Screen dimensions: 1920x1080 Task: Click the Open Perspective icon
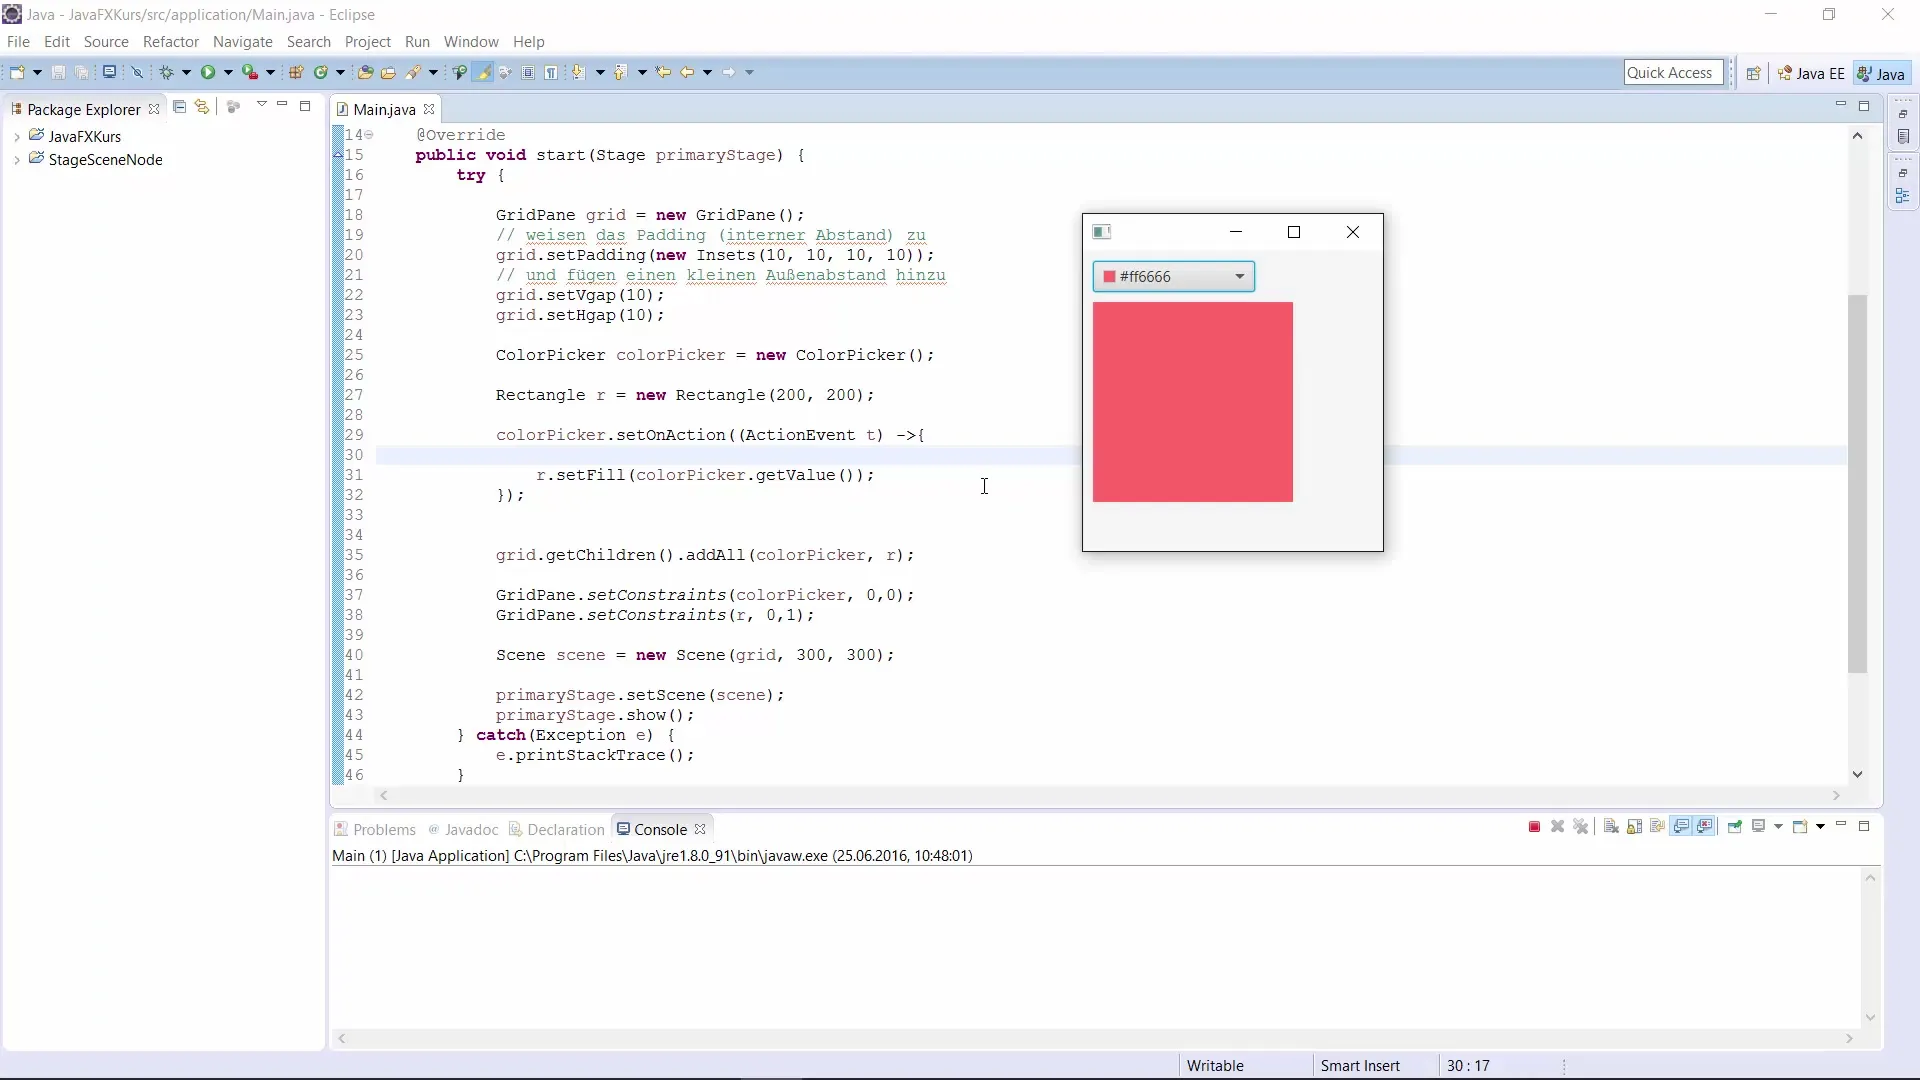(1753, 73)
